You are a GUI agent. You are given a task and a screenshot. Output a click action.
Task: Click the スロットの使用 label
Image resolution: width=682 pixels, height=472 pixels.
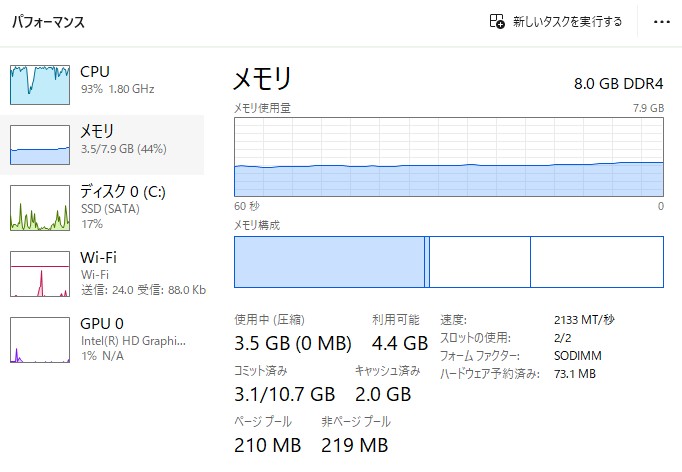tap(475, 338)
